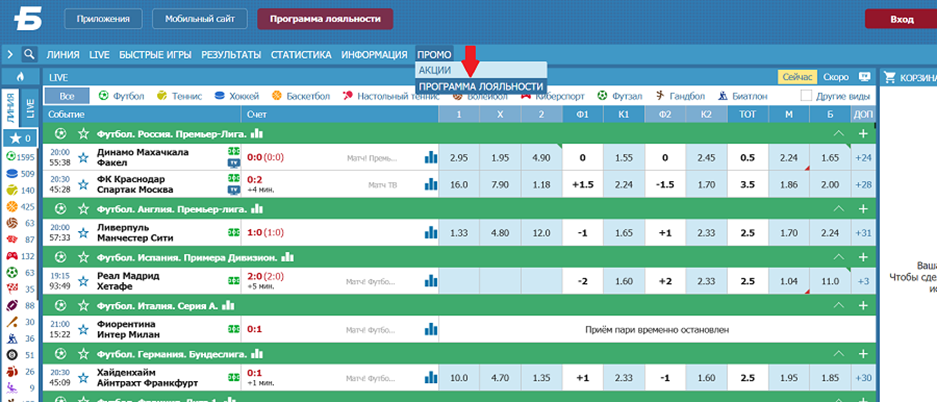Bet on odds 2.95 for Динамо Махачкала
Viewport: 937px width, 402px height.
point(458,158)
